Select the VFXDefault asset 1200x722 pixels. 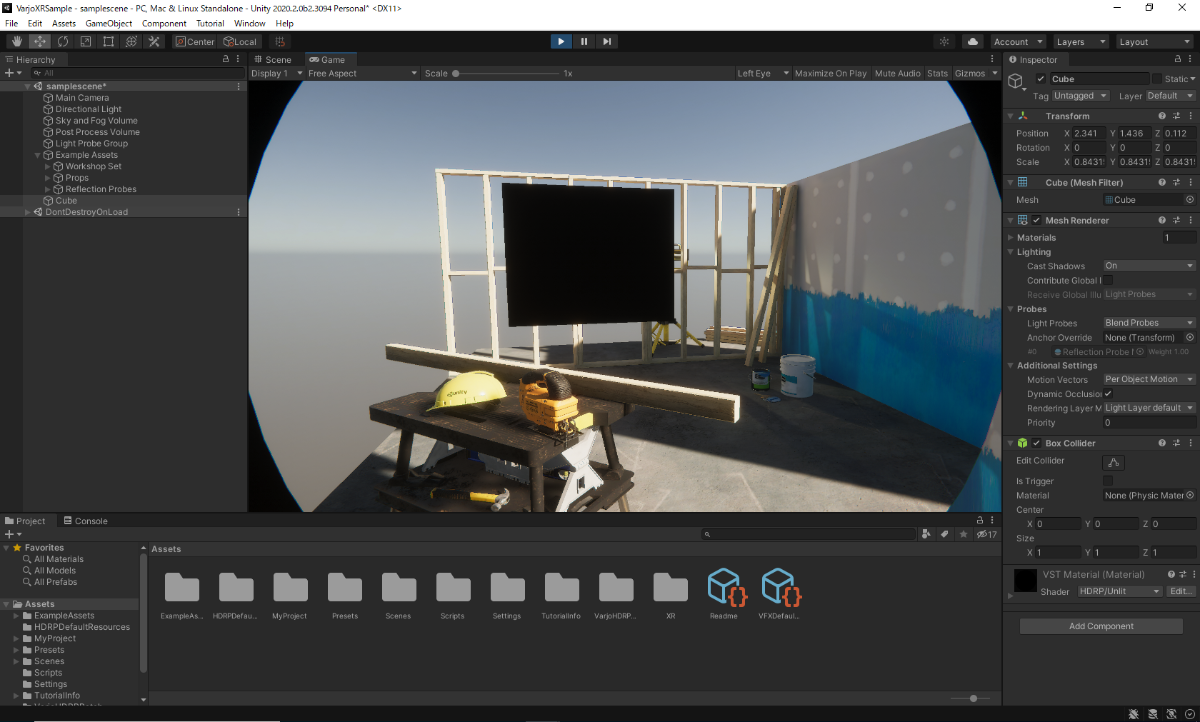tap(778, 594)
